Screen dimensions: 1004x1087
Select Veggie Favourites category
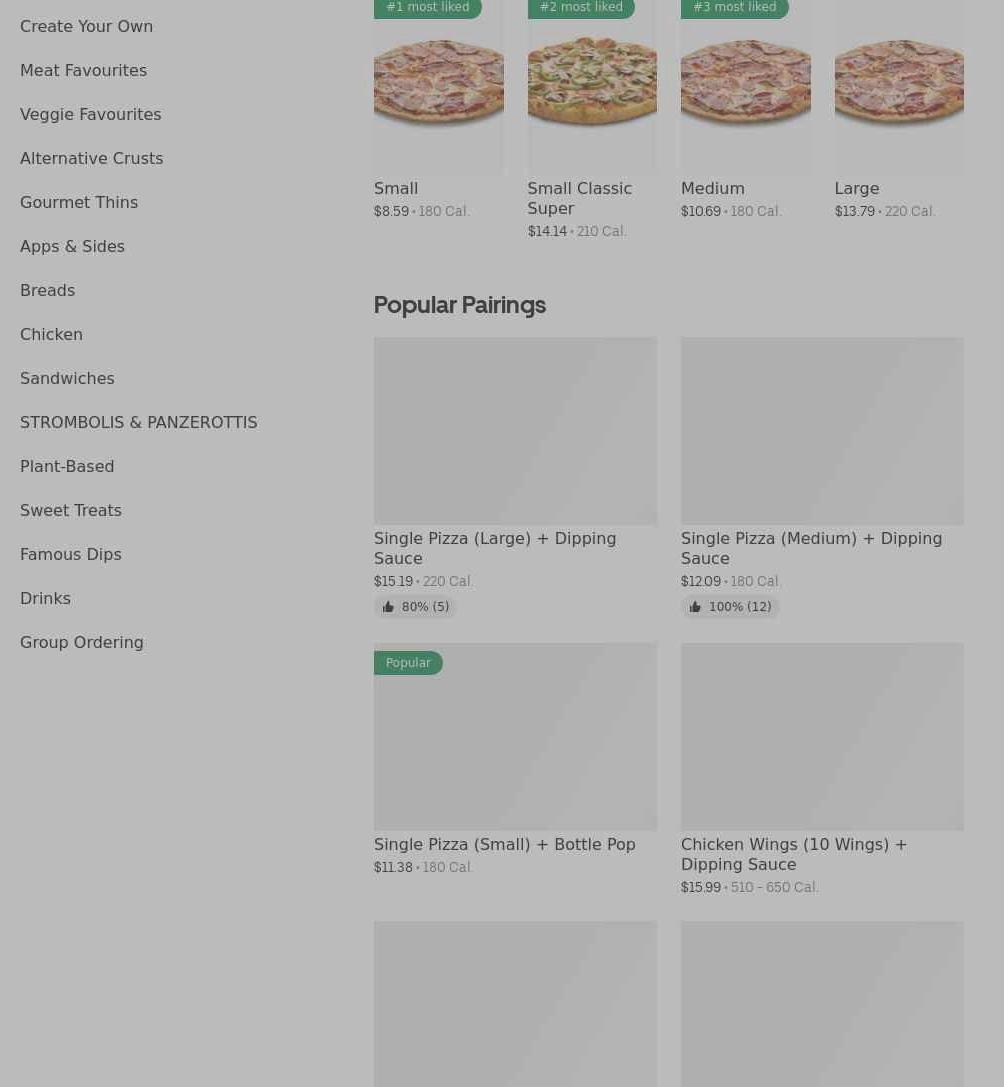coord(90,114)
